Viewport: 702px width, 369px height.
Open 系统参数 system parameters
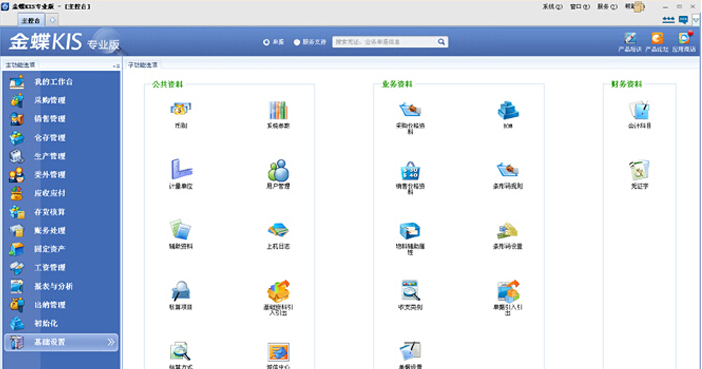click(x=278, y=114)
